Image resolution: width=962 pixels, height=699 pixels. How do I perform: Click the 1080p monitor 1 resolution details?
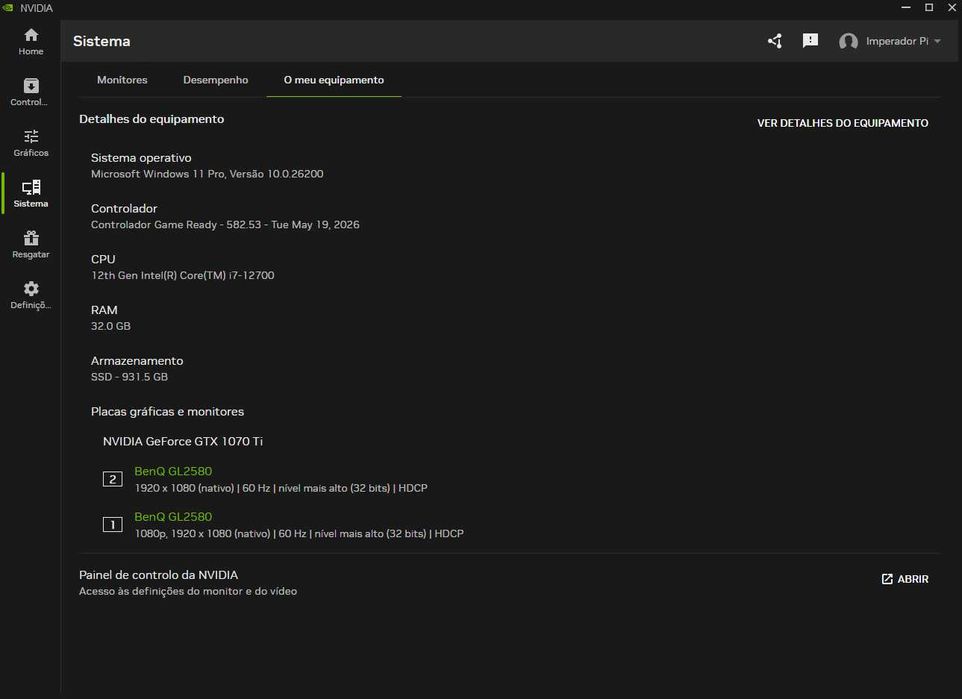pos(299,534)
